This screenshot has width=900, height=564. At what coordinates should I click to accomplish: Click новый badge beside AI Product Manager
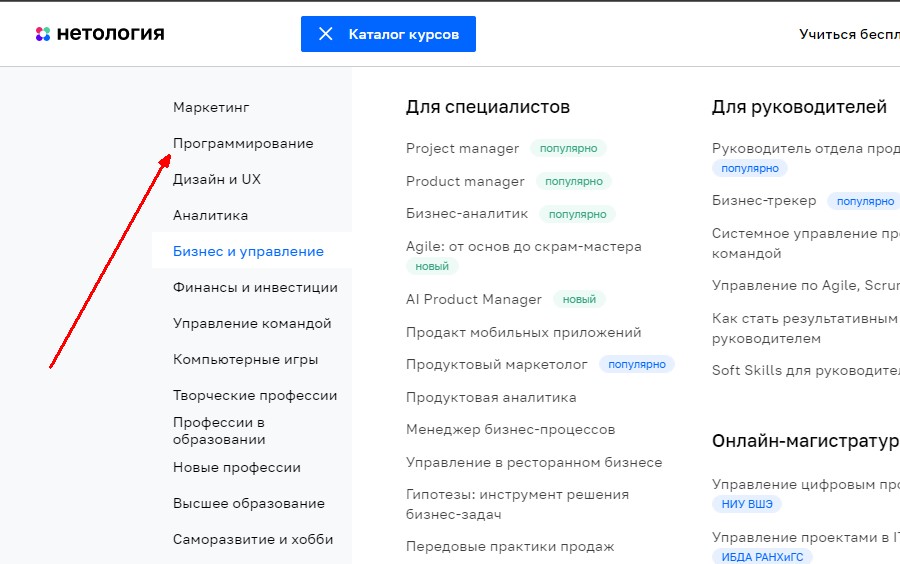579,299
